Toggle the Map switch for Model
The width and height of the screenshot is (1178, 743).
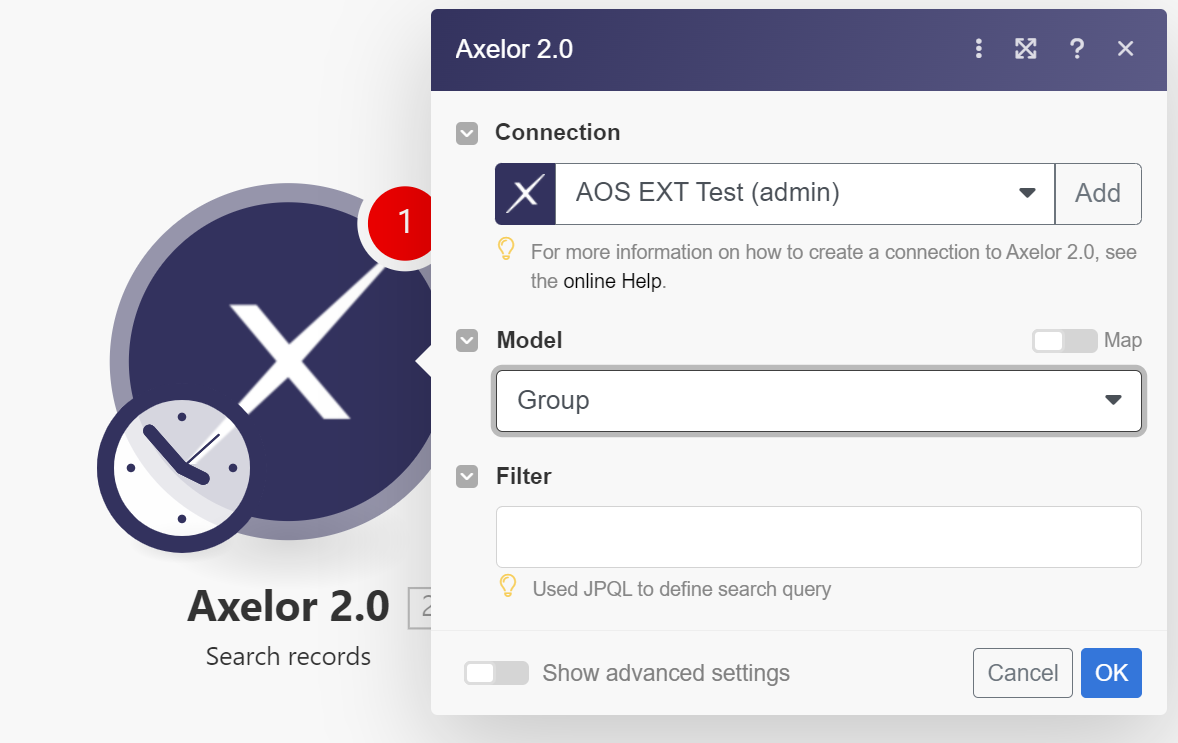[x=1064, y=341]
